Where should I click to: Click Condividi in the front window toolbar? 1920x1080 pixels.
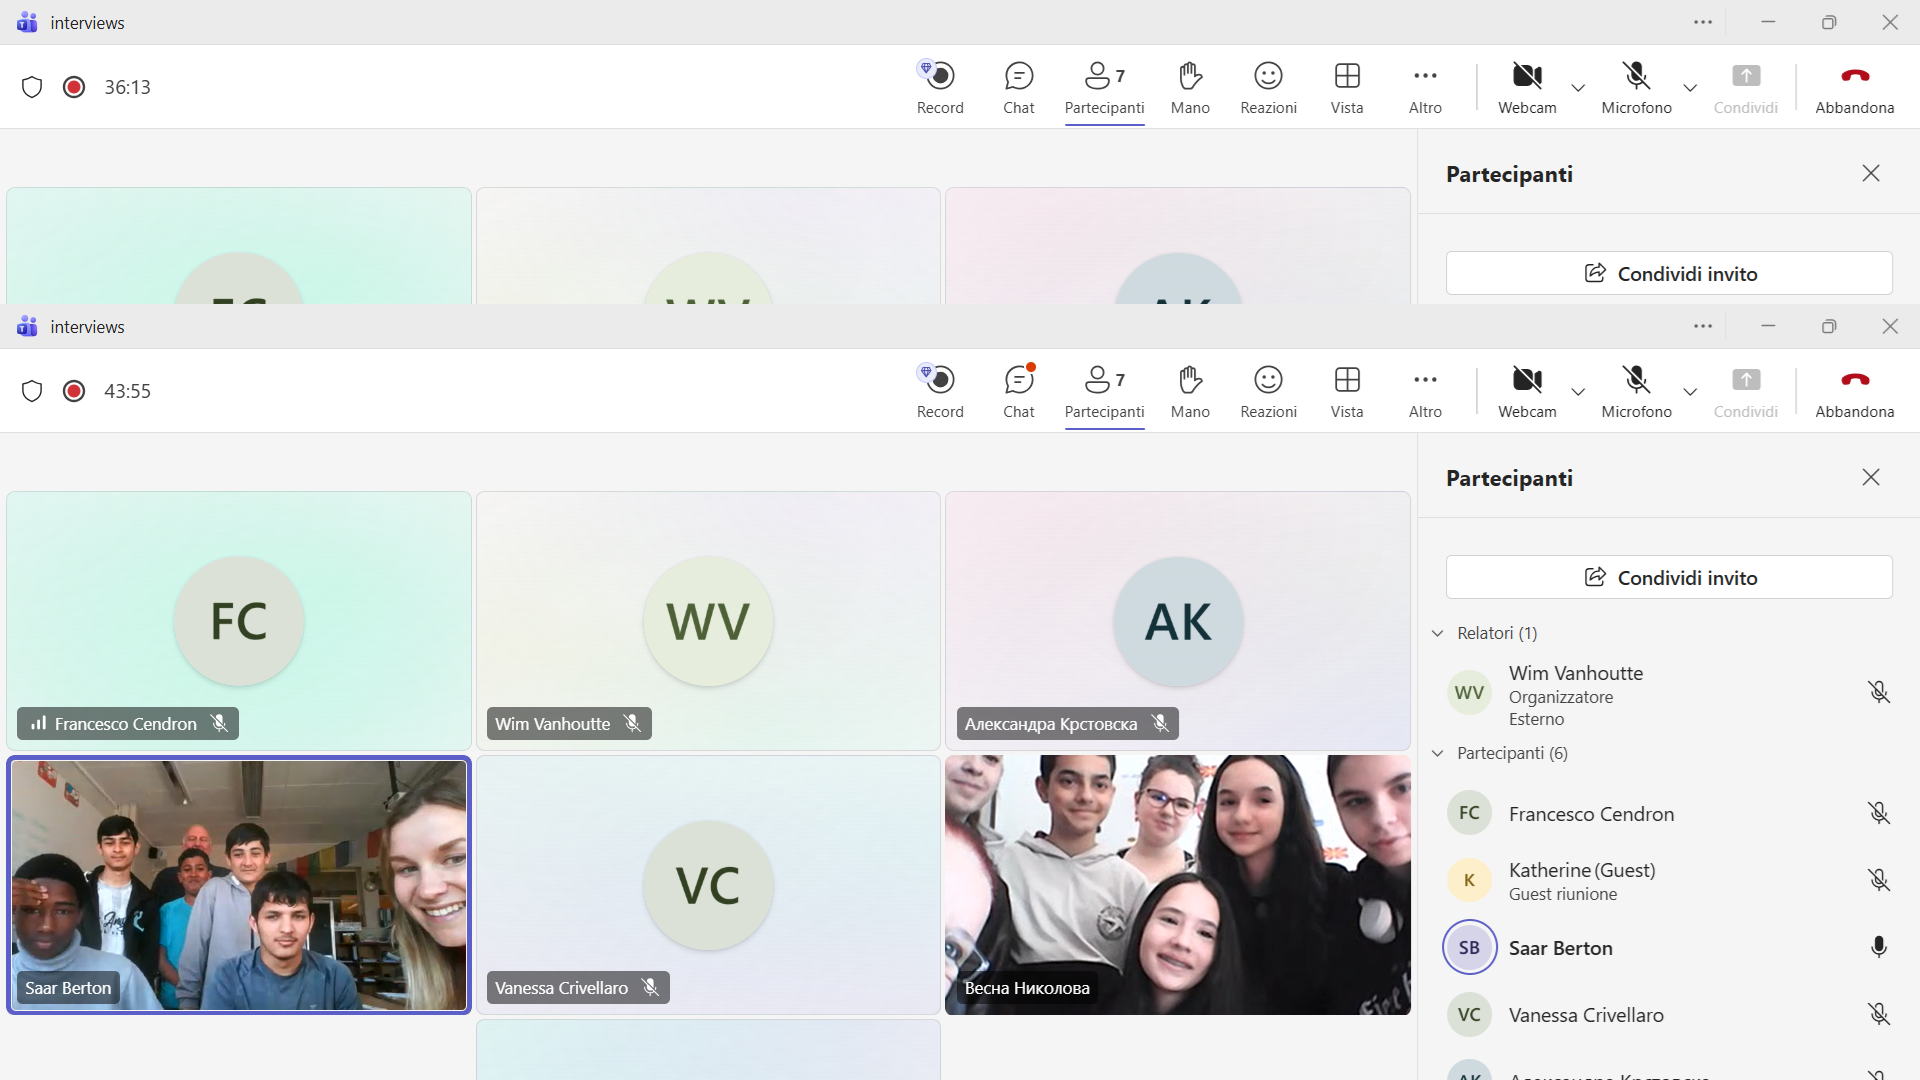(x=1746, y=392)
